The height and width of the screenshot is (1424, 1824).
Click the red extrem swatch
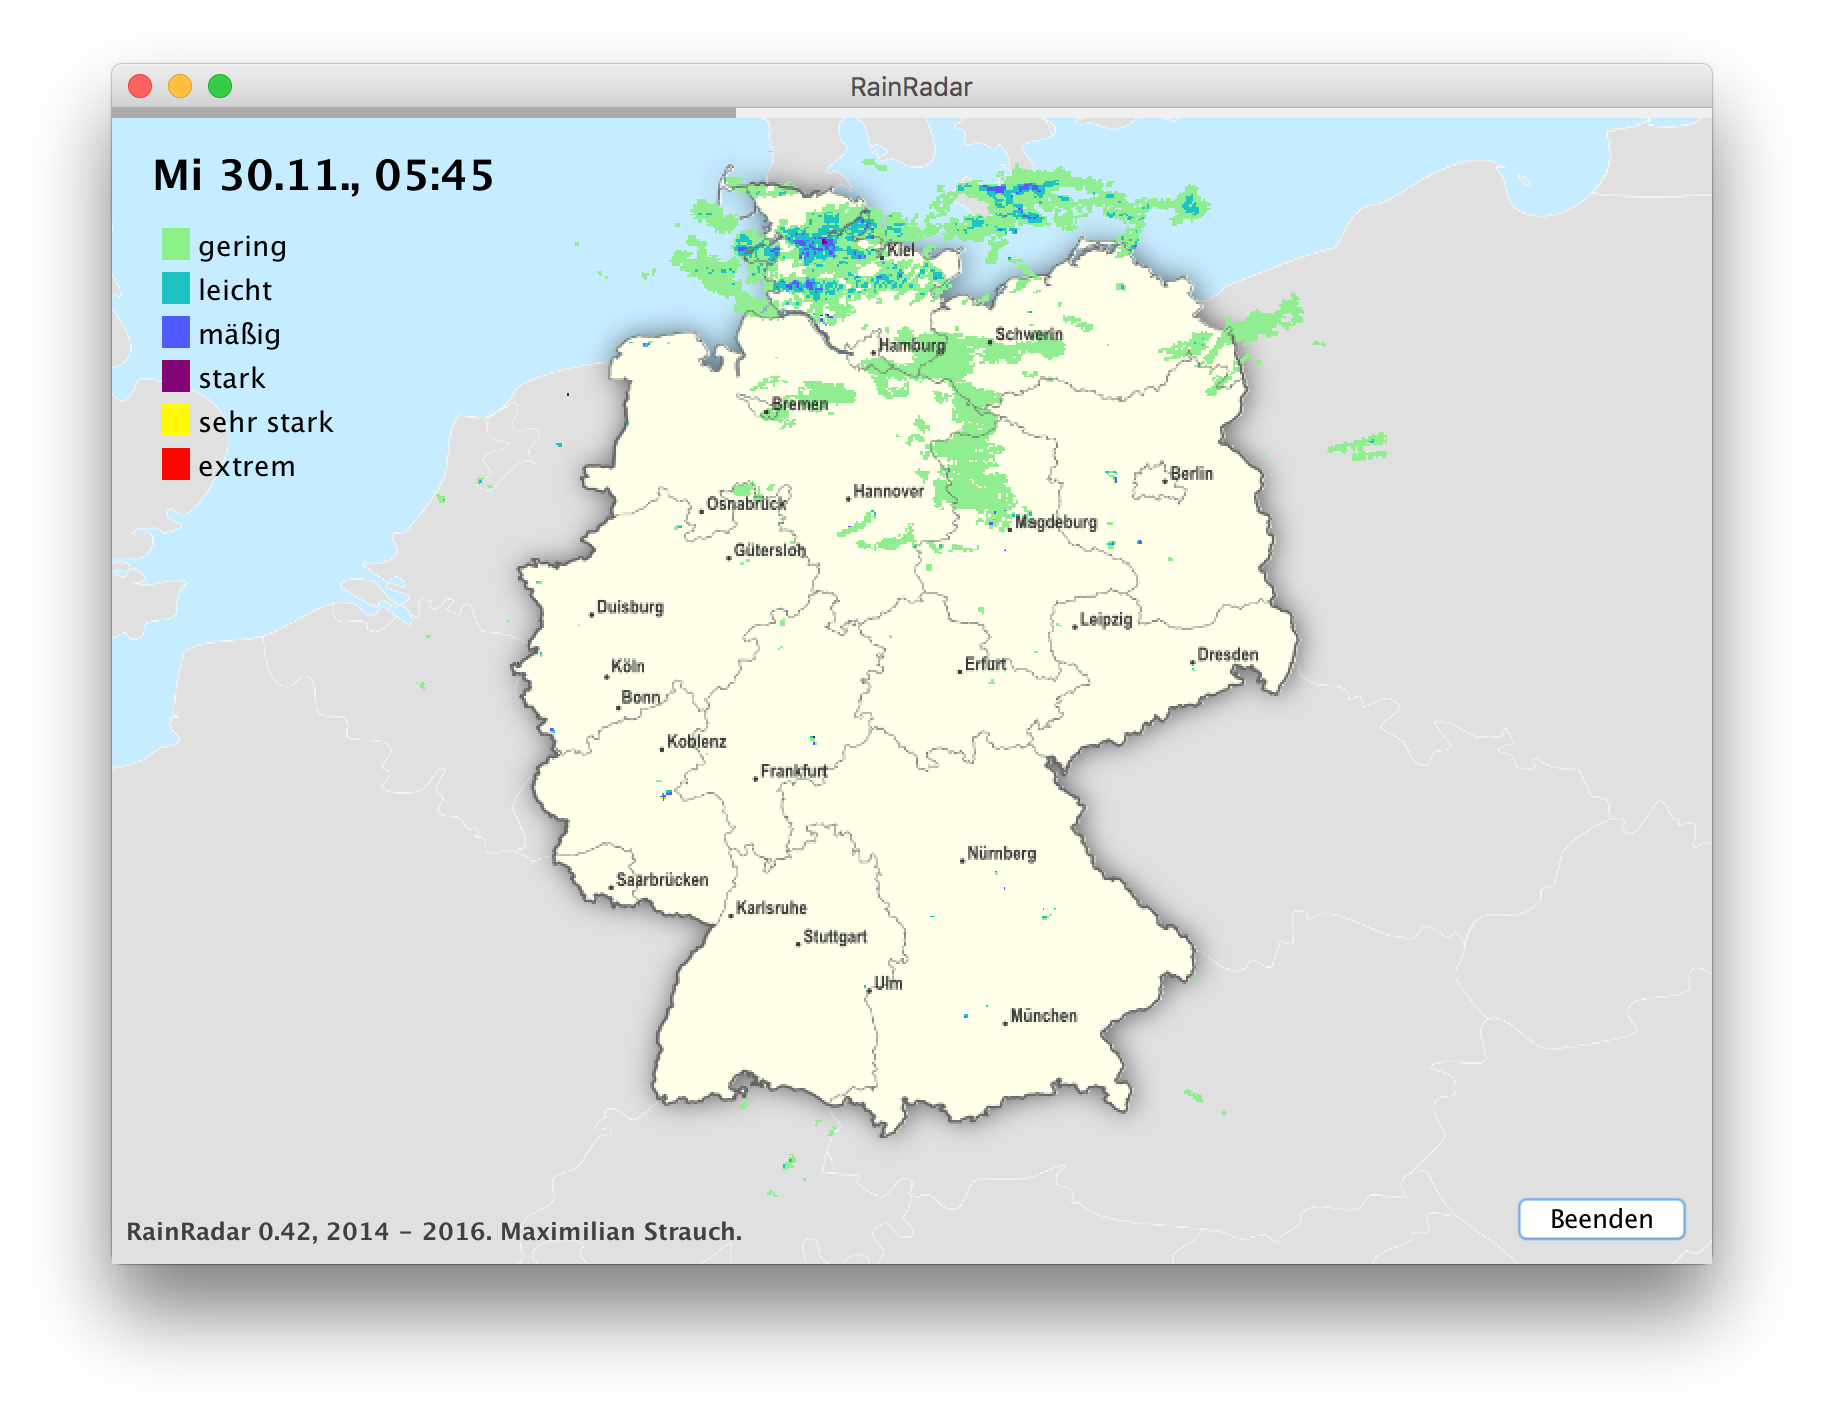tap(176, 464)
